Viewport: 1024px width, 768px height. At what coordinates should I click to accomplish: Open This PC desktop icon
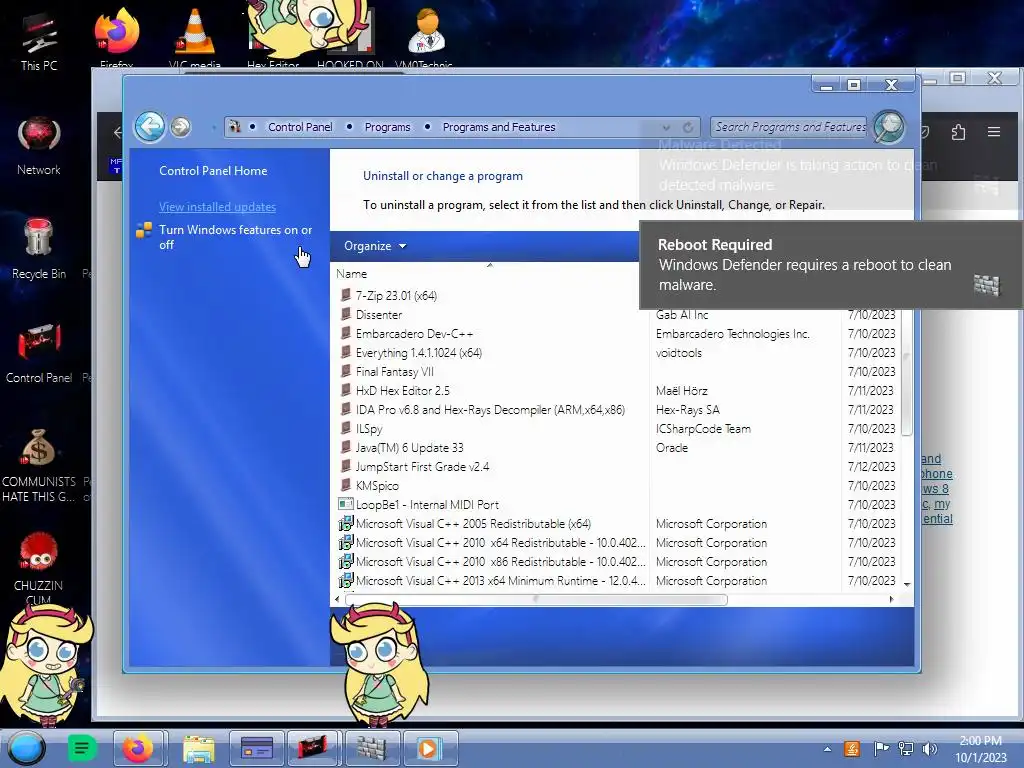(39, 42)
